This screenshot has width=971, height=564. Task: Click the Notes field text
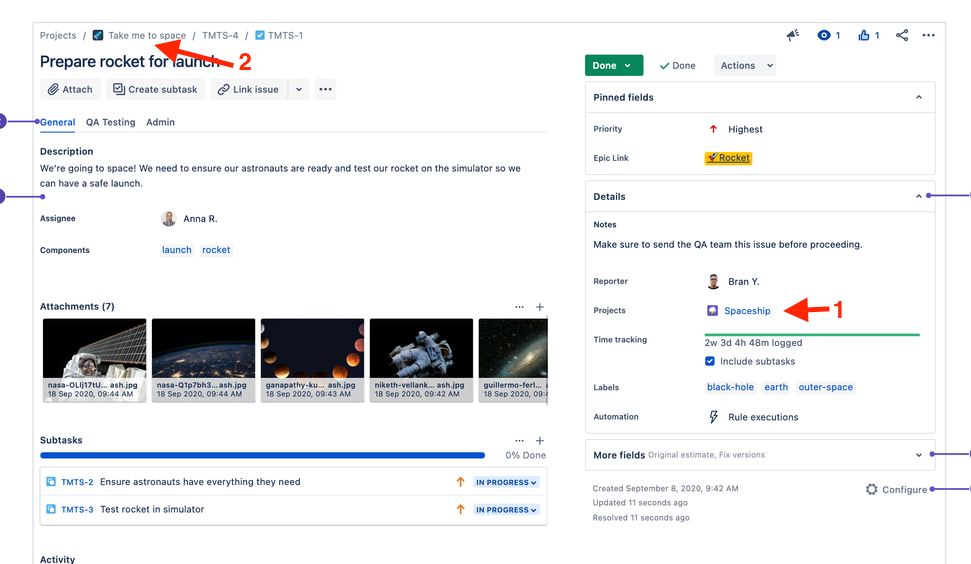[x=728, y=245]
